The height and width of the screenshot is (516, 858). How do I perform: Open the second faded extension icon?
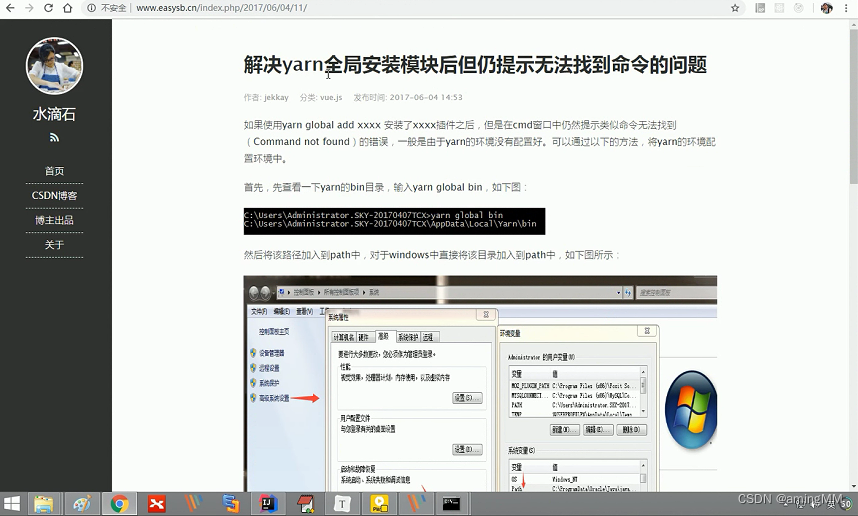(779, 8)
